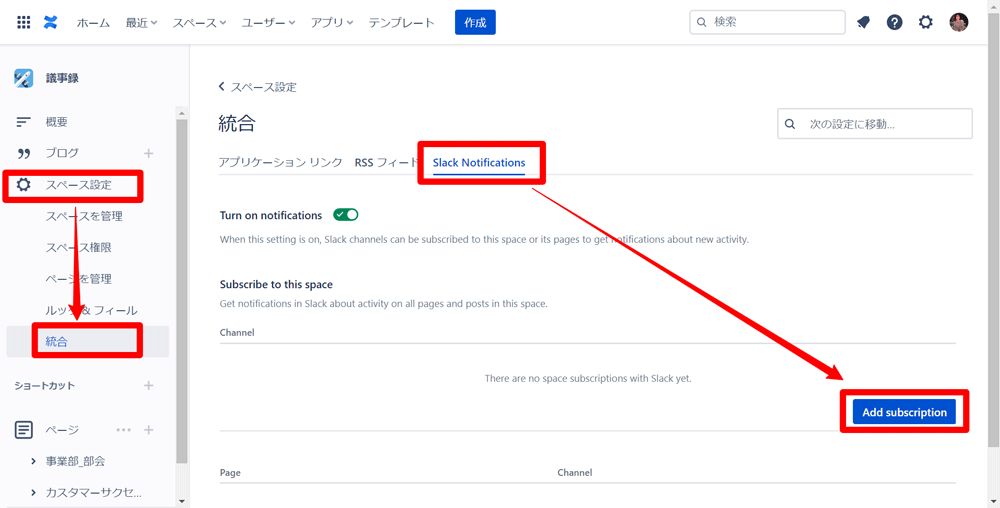Switch to アプリケーション リンク tab

(x=281, y=163)
